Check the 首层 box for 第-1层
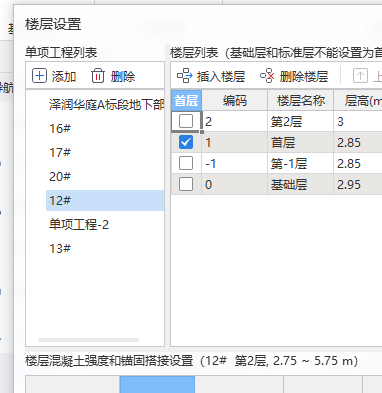This screenshot has height=393, width=382. pyautogui.click(x=186, y=163)
